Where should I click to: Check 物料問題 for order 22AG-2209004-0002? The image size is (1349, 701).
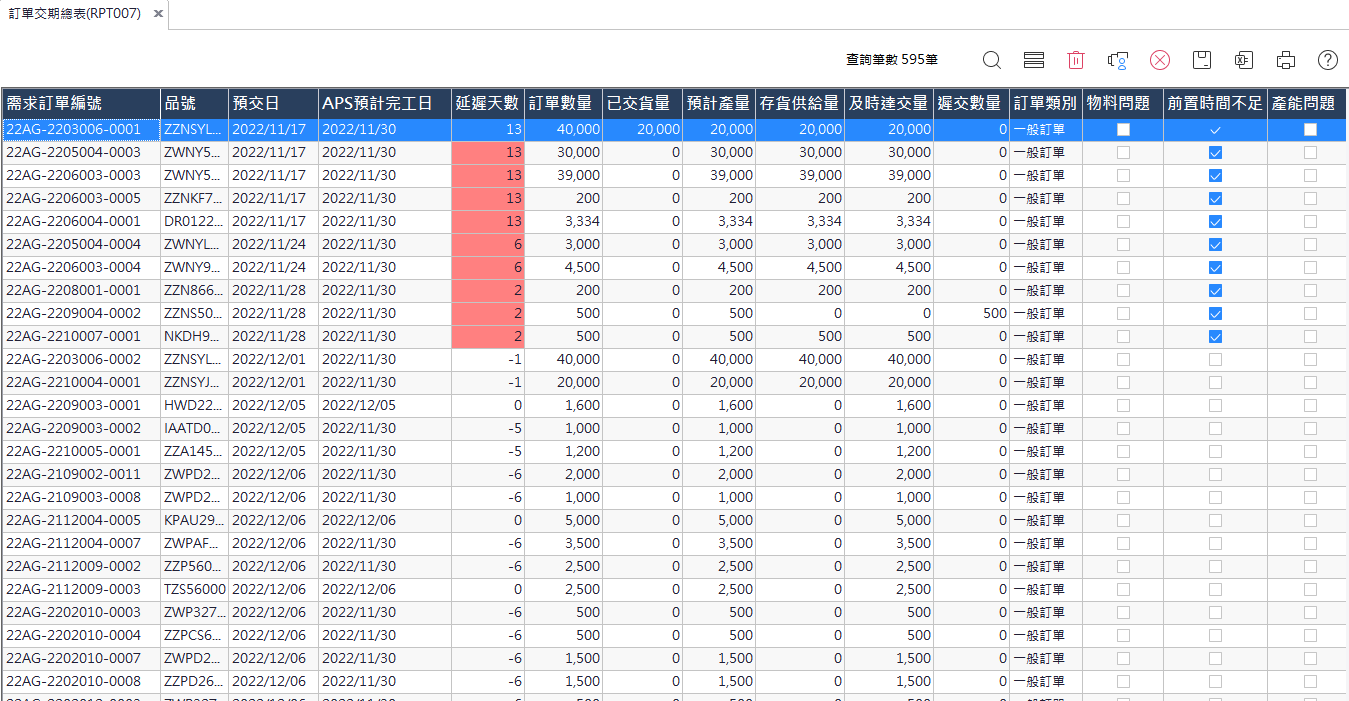click(1124, 314)
